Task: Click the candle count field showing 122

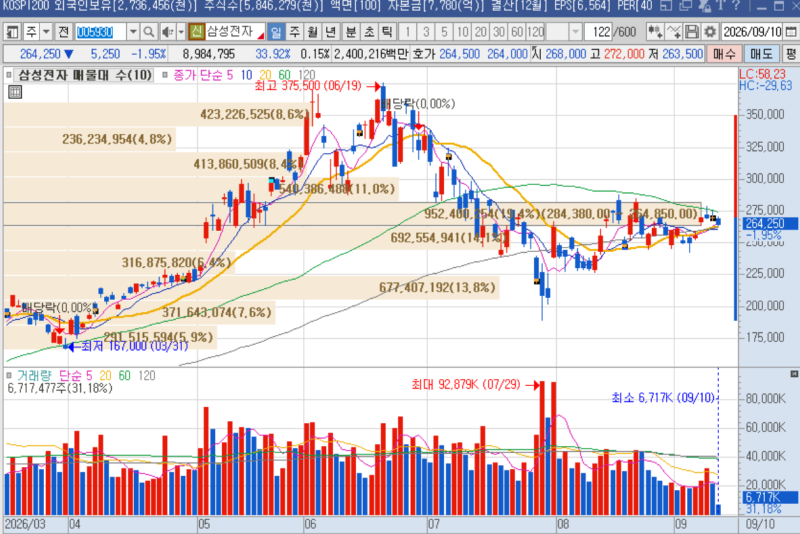Action: [598, 32]
